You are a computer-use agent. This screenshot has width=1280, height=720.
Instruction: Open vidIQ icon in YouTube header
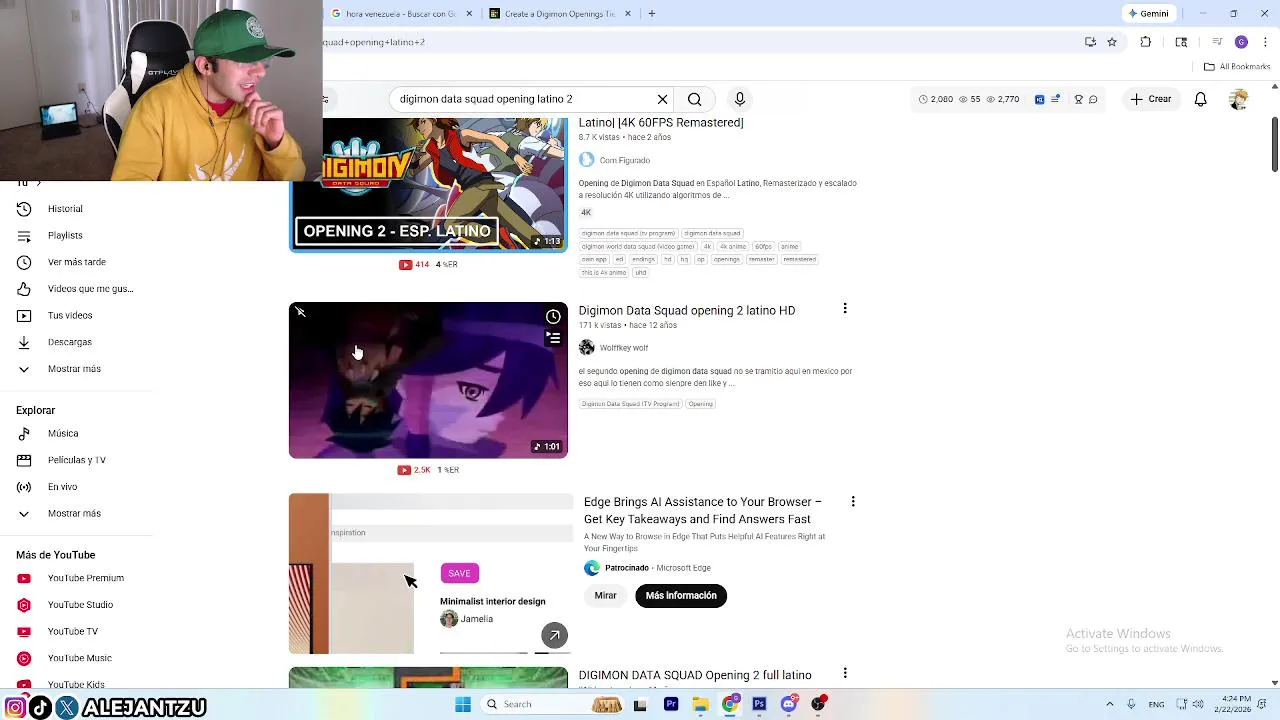(1039, 99)
